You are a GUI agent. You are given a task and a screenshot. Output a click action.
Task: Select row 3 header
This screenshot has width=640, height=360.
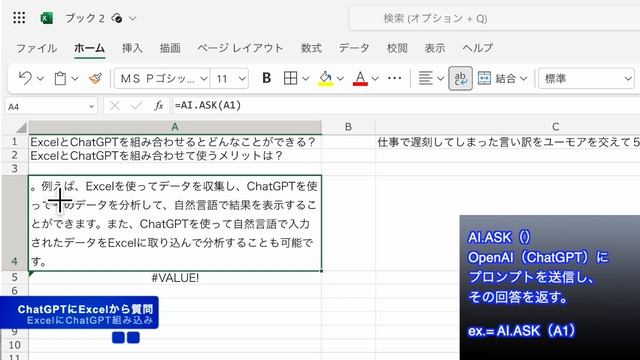coord(15,169)
